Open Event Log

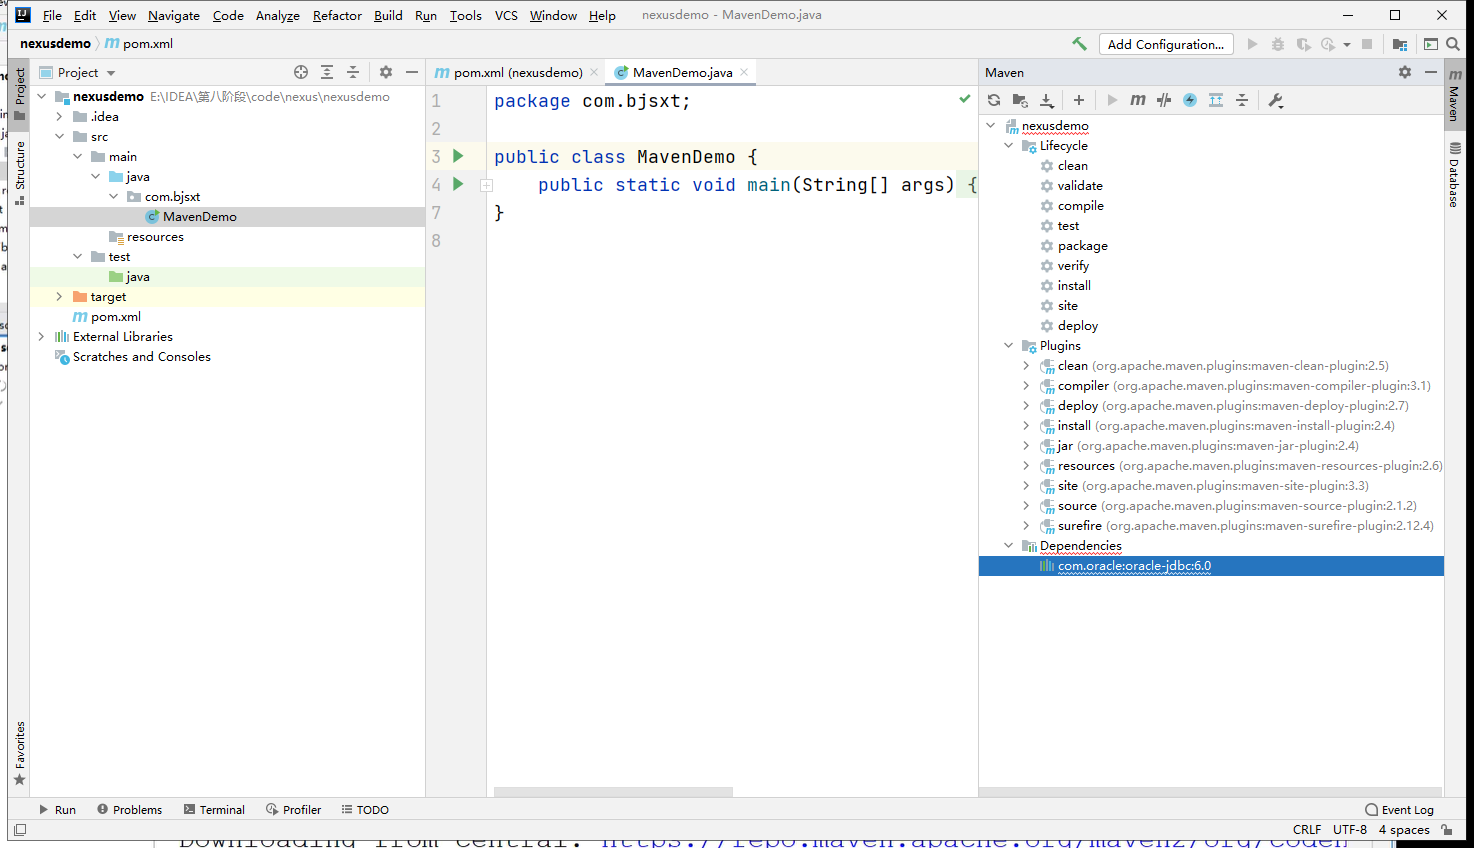tap(1399, 810)
